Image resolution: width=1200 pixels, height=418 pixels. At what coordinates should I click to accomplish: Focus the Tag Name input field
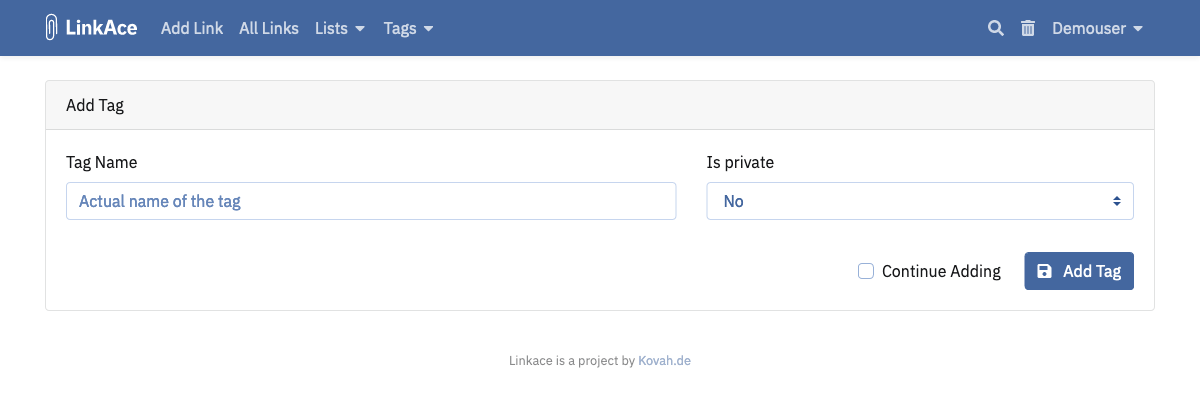[x=371, y=201]
